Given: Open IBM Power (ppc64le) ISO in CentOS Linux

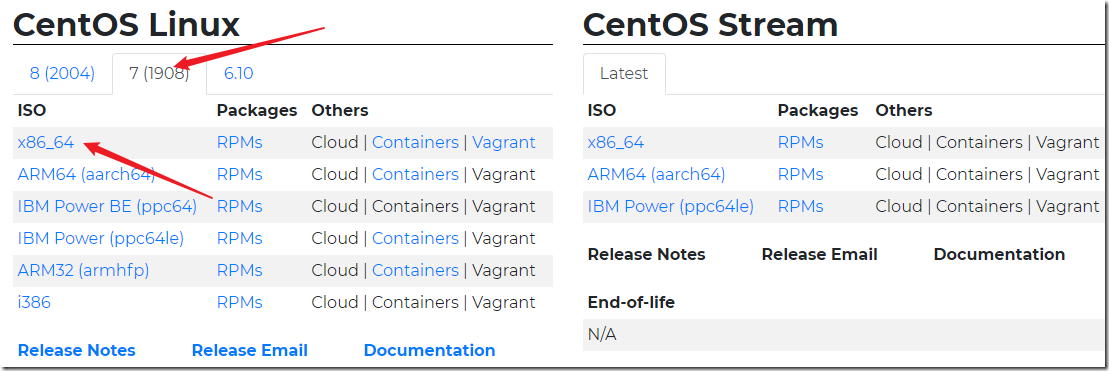Looking at the screenshot, I should (100, 238).
